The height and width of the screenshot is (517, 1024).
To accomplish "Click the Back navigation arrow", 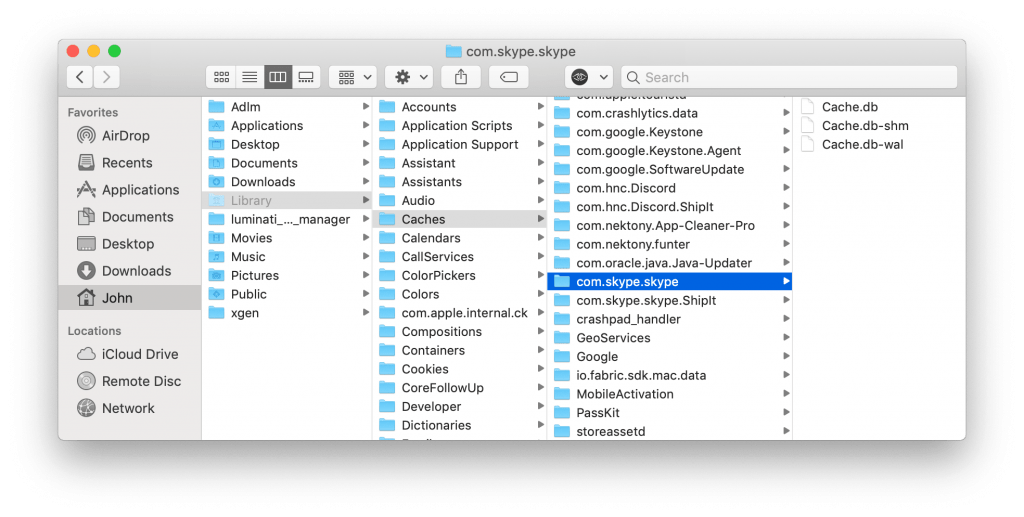I will tap(80, 77).
